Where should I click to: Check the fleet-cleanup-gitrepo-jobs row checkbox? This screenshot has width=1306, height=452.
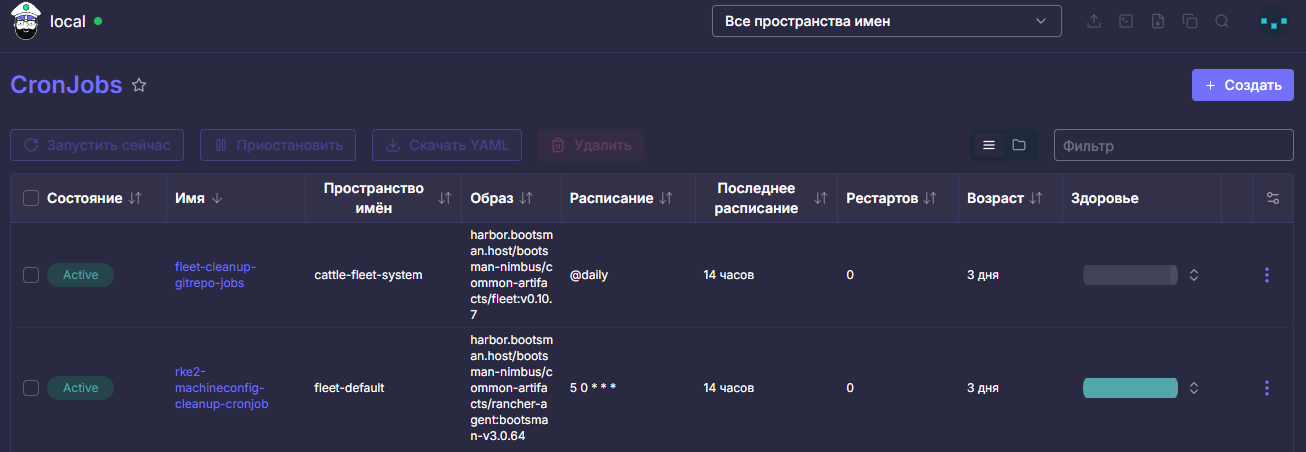click(31, 275)
